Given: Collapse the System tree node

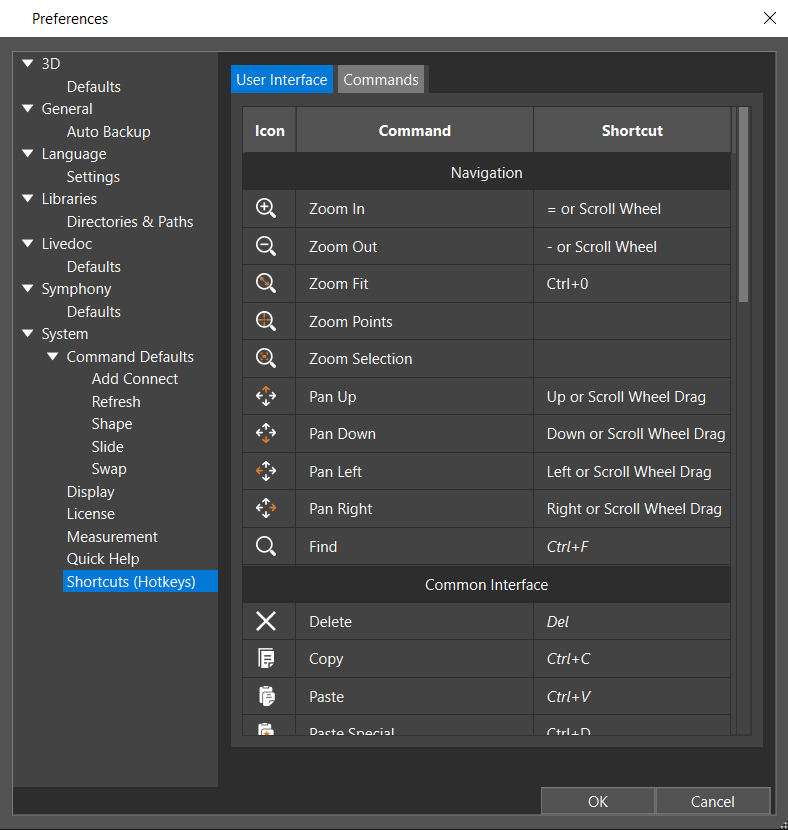Looking at the screenshot, I should (x=28, y=333).
